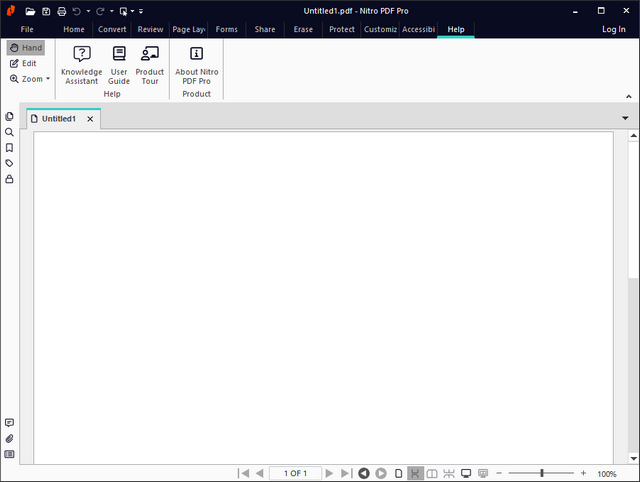Enable single page view in status bar

click(398, 473)
